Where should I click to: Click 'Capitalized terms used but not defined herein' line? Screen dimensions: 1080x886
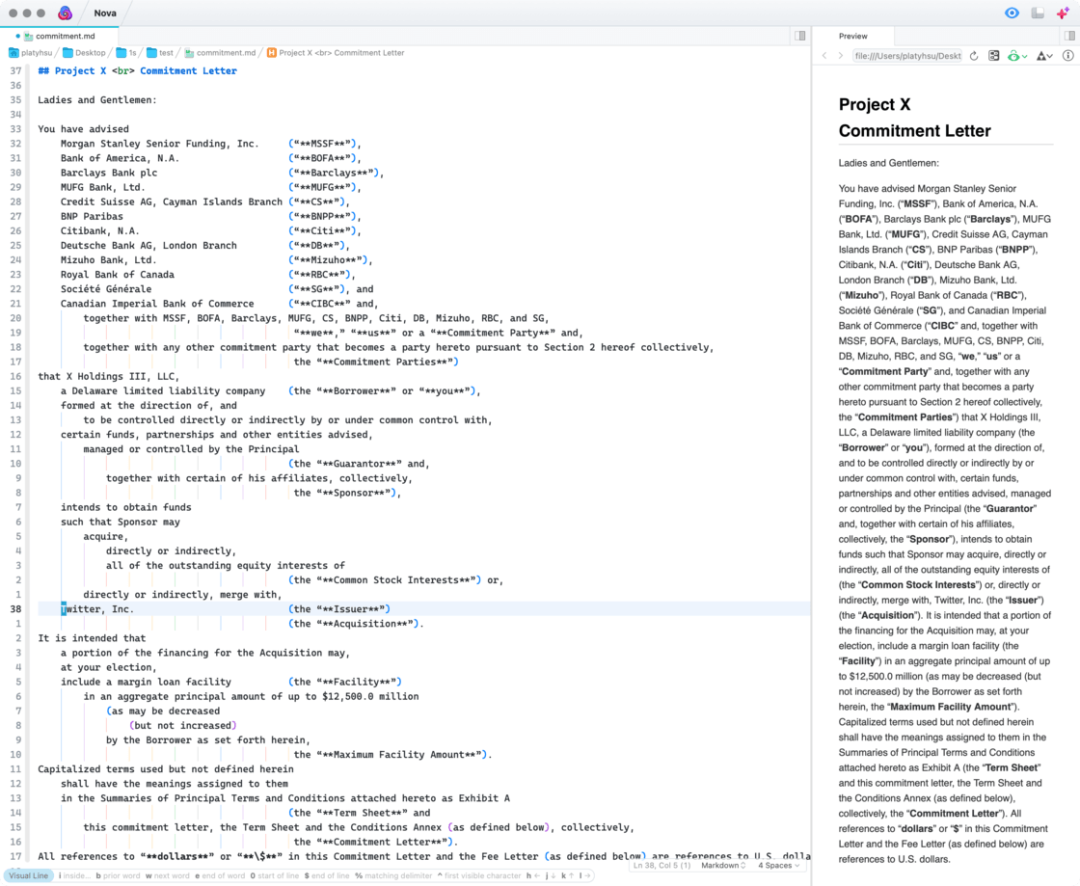[x=165, y=769]
